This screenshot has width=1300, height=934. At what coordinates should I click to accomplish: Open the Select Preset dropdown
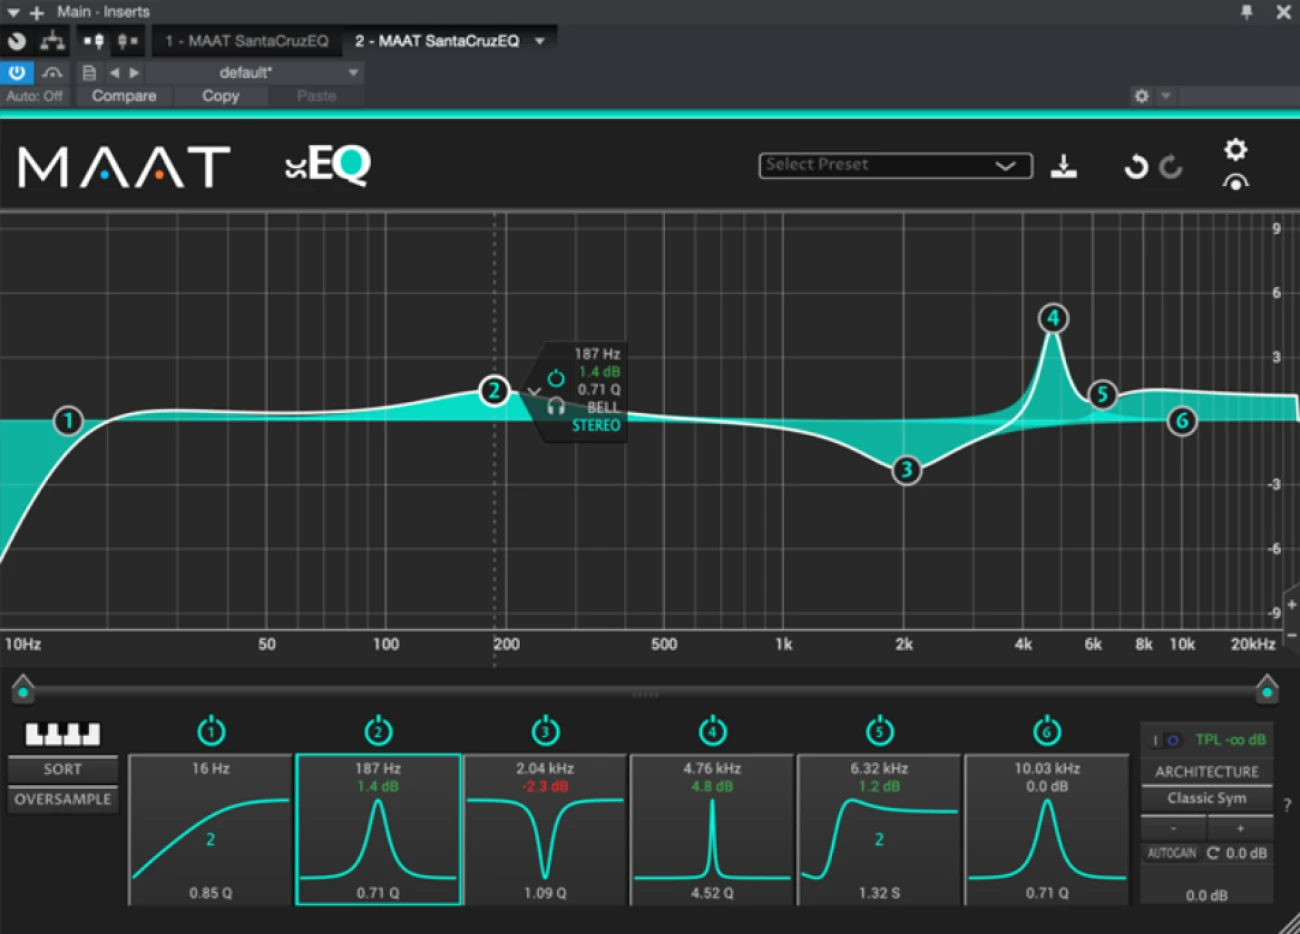pyautogui.click(x=895, y=165)
